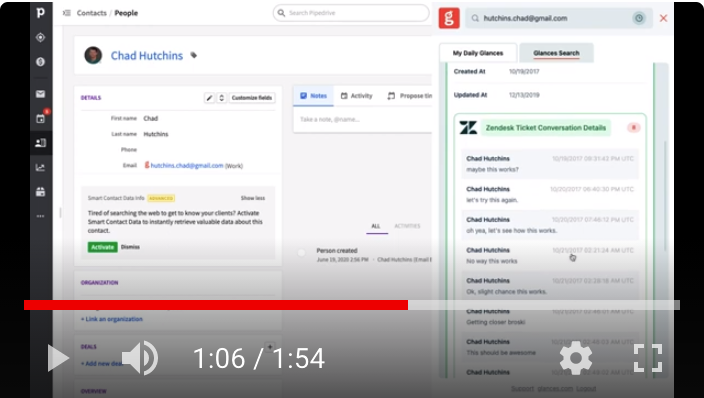
Task: Open glances.com link in footer
Action: [x=555, y=389]
